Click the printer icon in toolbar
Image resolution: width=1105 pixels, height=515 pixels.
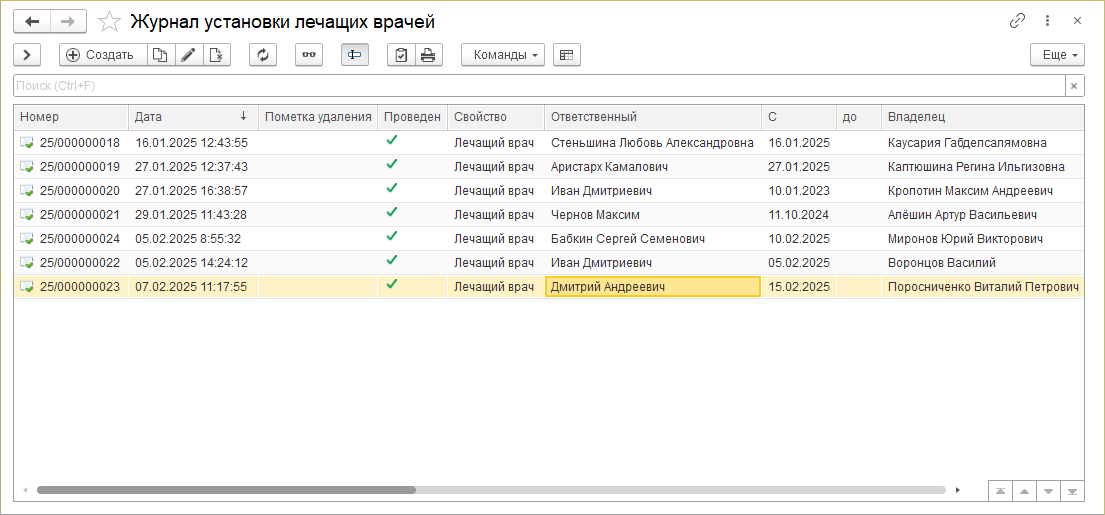tap(428, 55)
